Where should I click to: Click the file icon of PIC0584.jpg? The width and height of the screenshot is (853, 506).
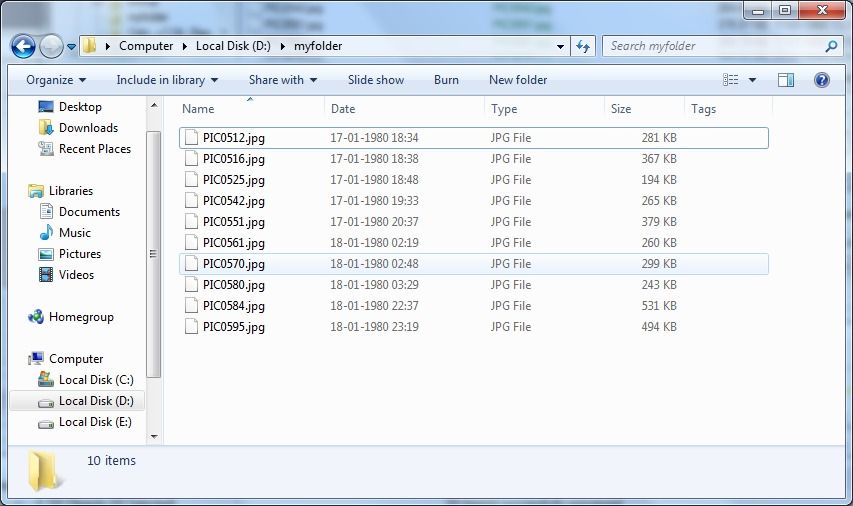pyautogui.click(x=191, y=305)
